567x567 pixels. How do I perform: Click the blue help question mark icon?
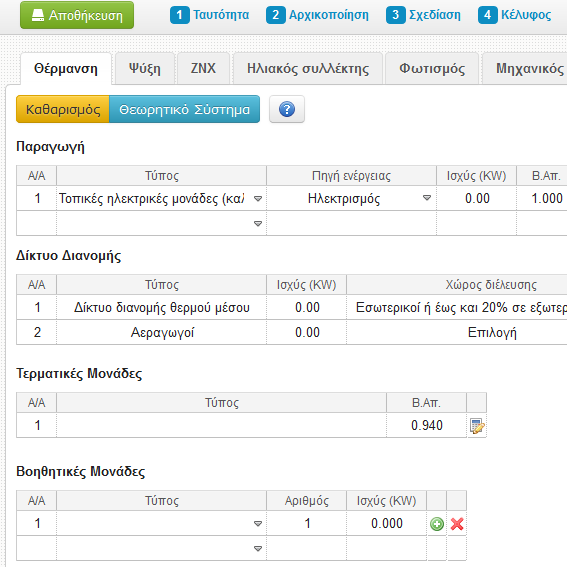pos(287,109)
